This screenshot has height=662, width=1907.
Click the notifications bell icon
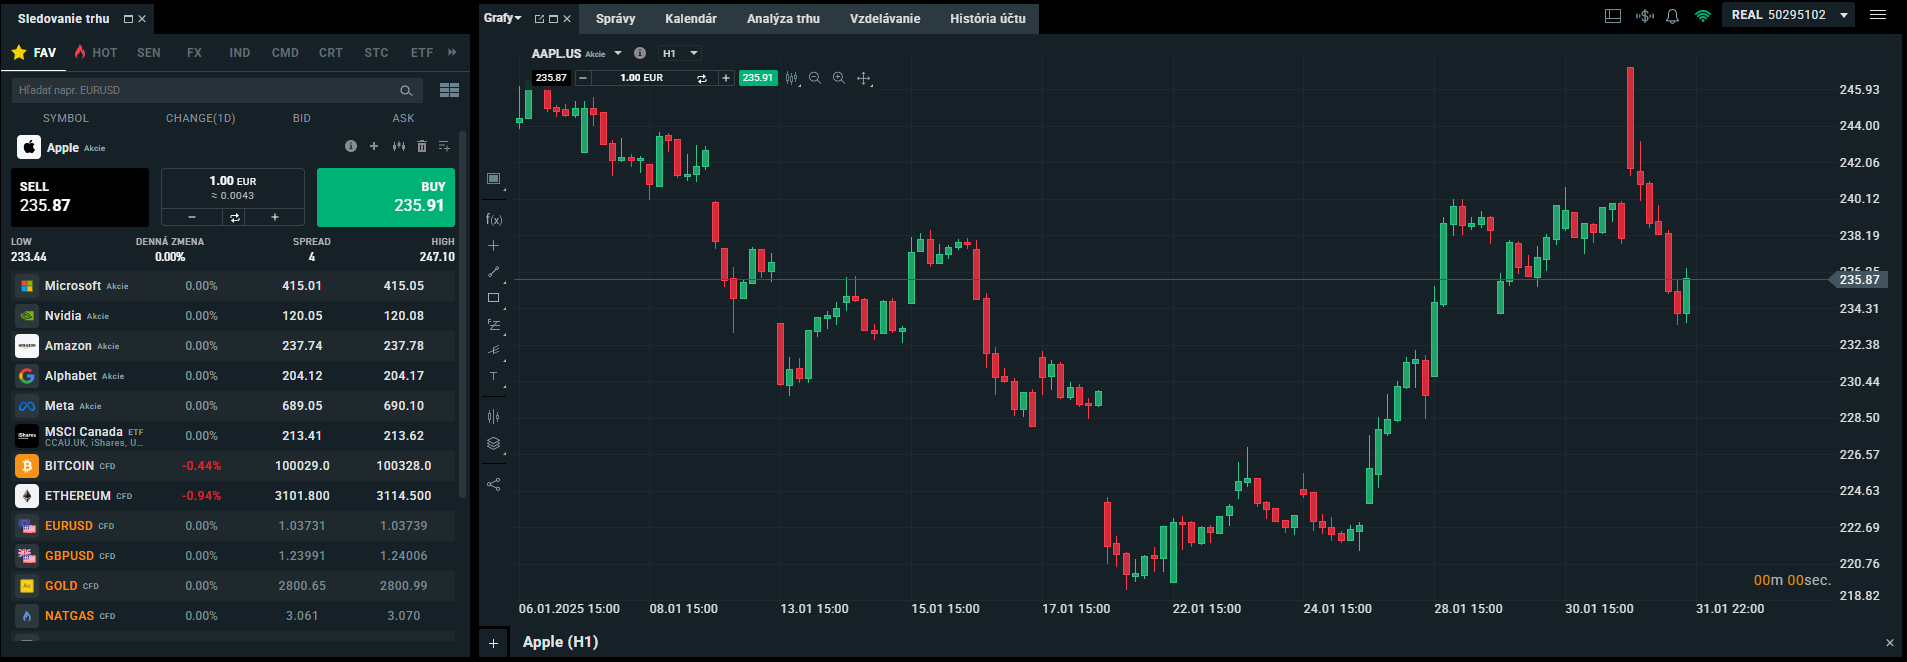(x=1672, y=16)
